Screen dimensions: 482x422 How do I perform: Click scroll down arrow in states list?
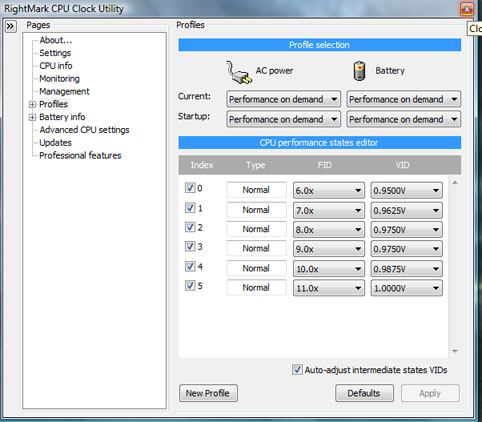click(455, 351)
